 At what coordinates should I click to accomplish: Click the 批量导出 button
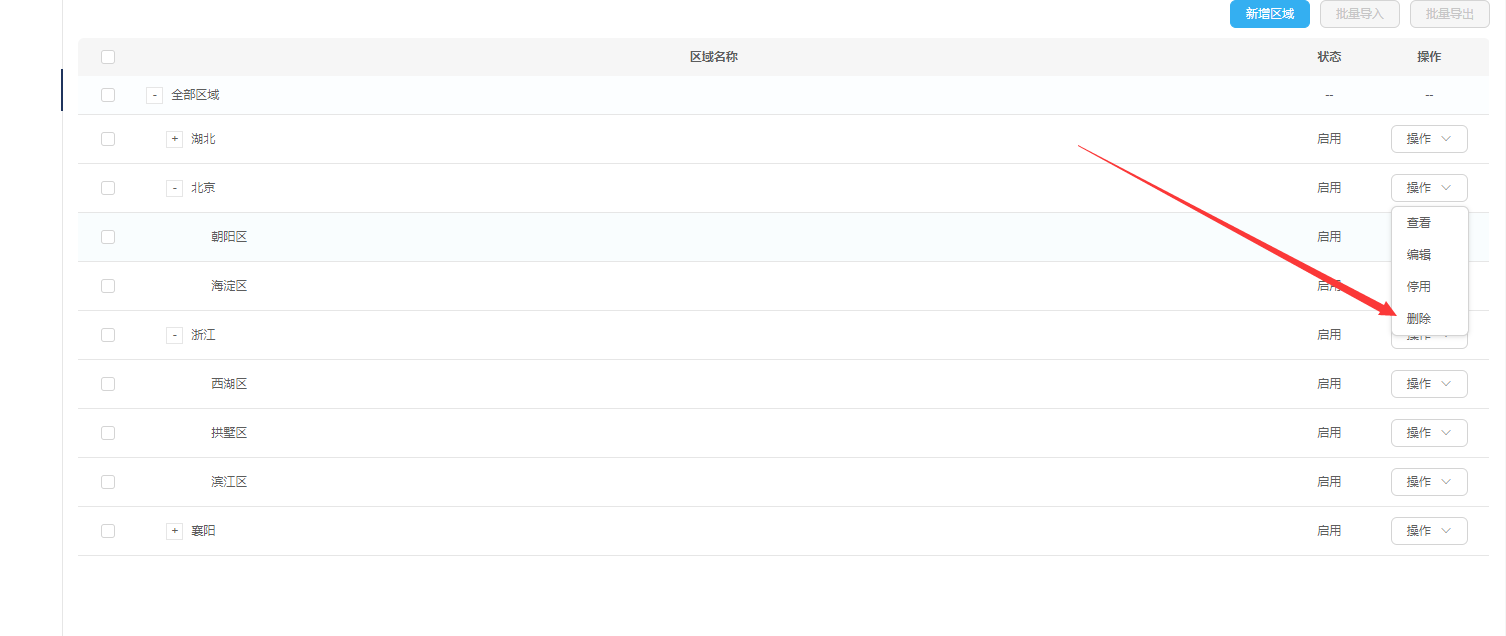[x=1449, y=14]
